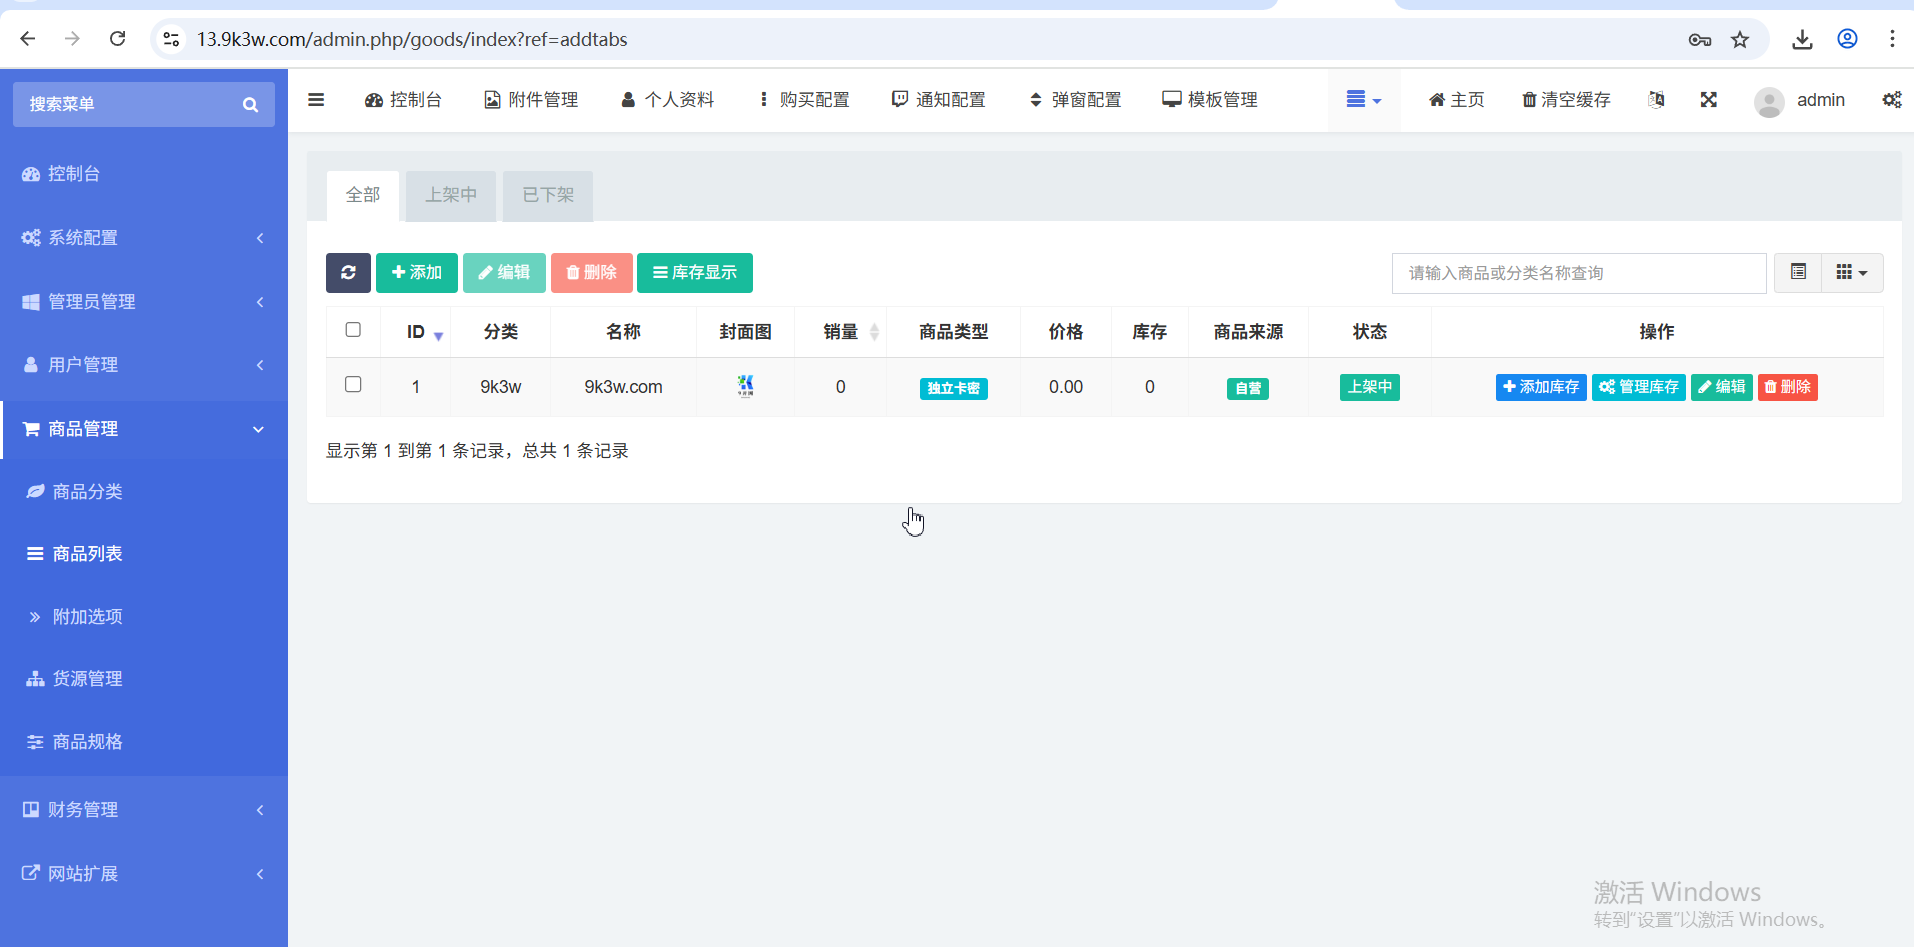Click the admin avatar image
The height and width of the screenshot is (947, 1914).
coord(1769,101)
